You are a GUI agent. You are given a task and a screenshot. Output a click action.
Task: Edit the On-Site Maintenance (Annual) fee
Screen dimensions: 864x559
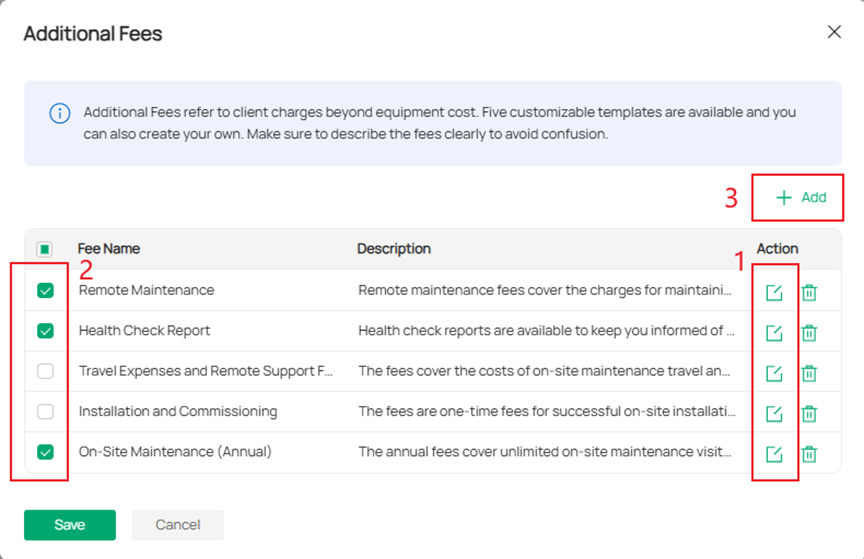(x=774, y=454)
